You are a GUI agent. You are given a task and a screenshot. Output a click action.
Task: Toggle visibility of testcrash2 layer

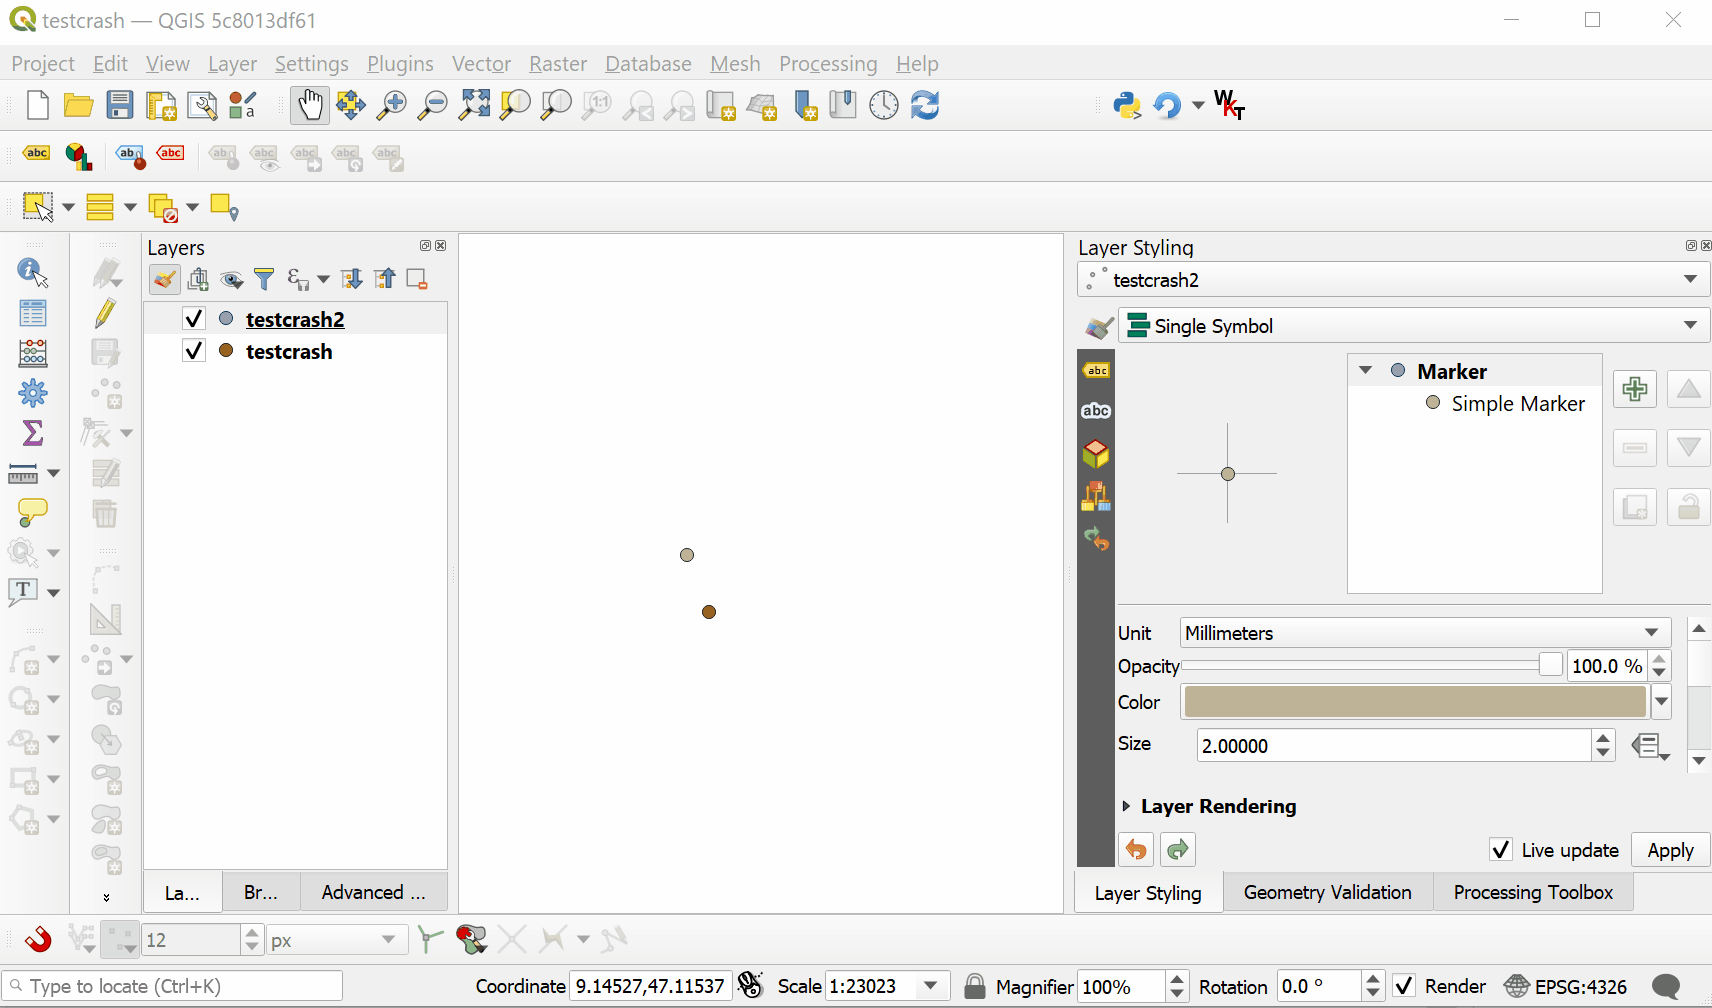point(194,319)
